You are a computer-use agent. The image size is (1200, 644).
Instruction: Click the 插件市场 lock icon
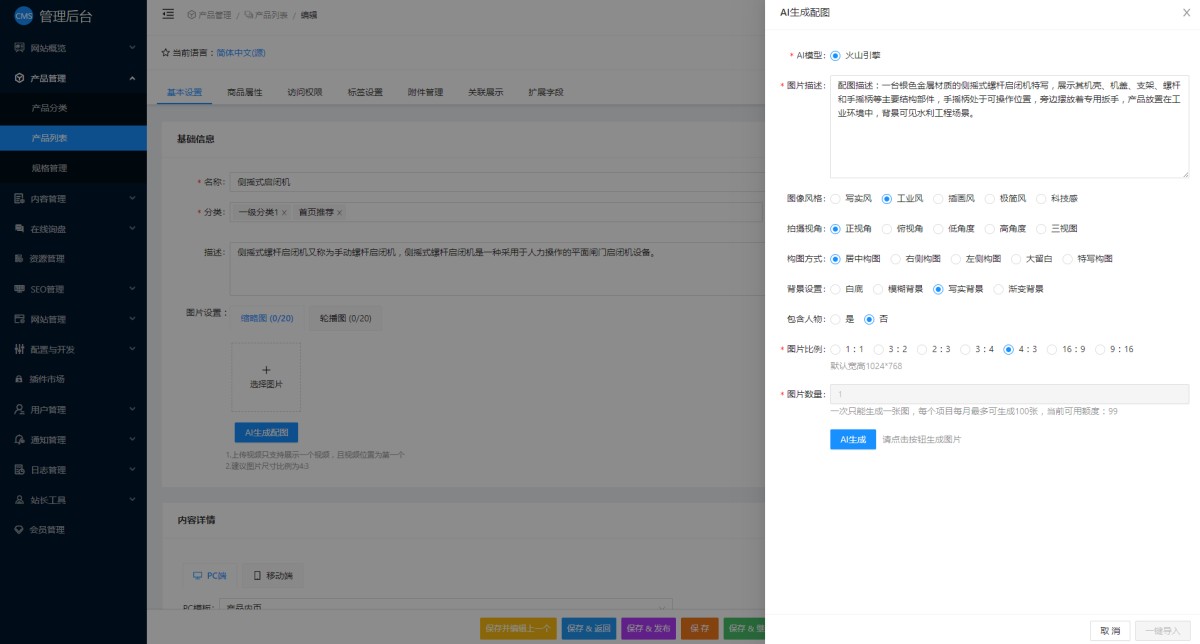click(19, 380)
